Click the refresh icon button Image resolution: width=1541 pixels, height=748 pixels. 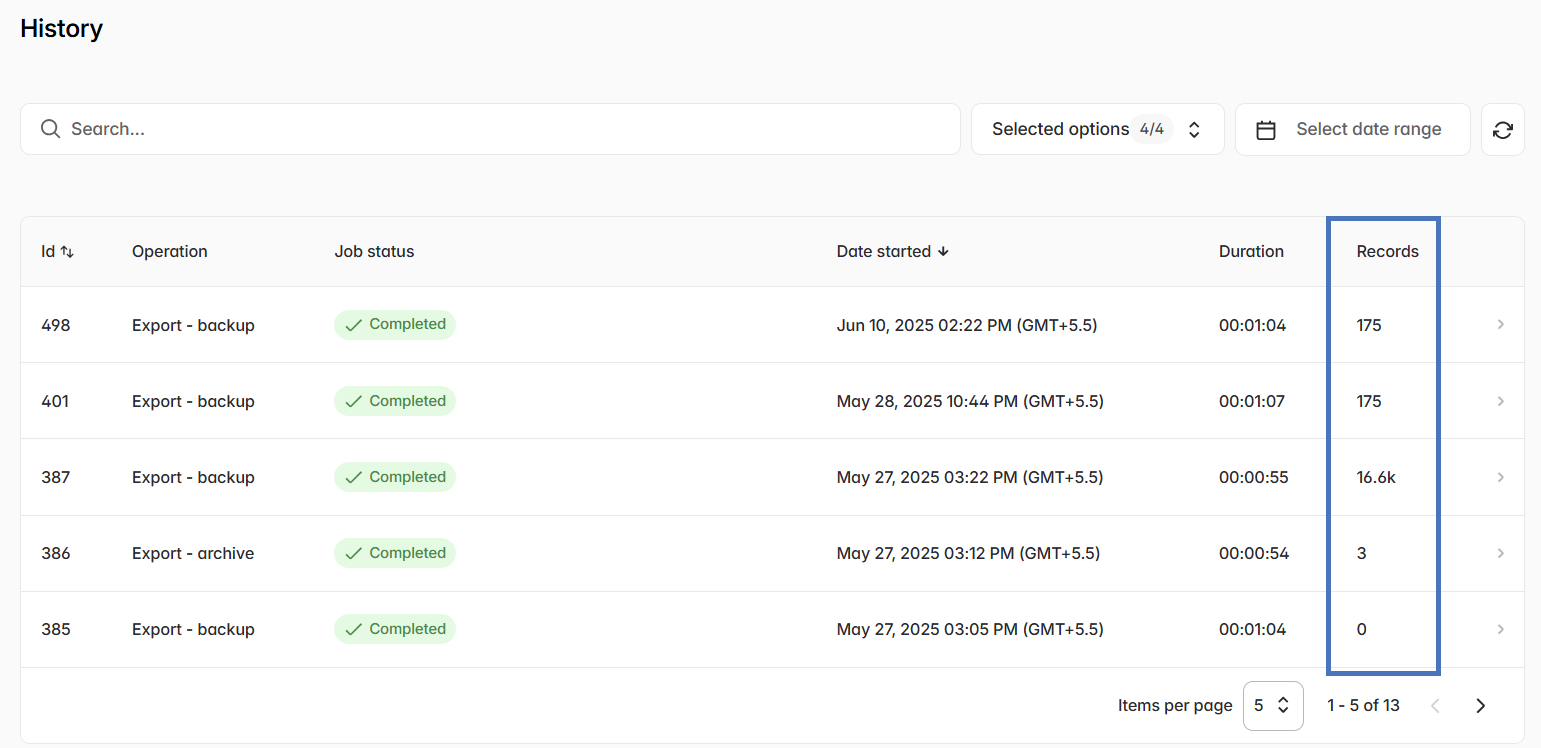click(1502, 130)
